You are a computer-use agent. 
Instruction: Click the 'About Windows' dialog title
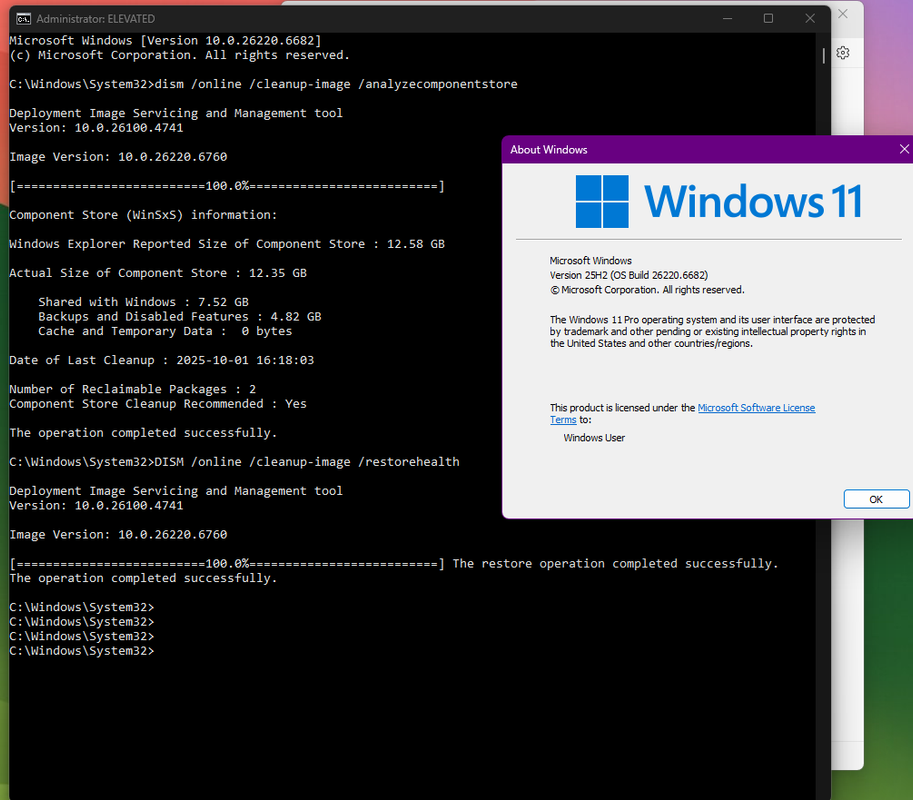(x=548, y=150)
